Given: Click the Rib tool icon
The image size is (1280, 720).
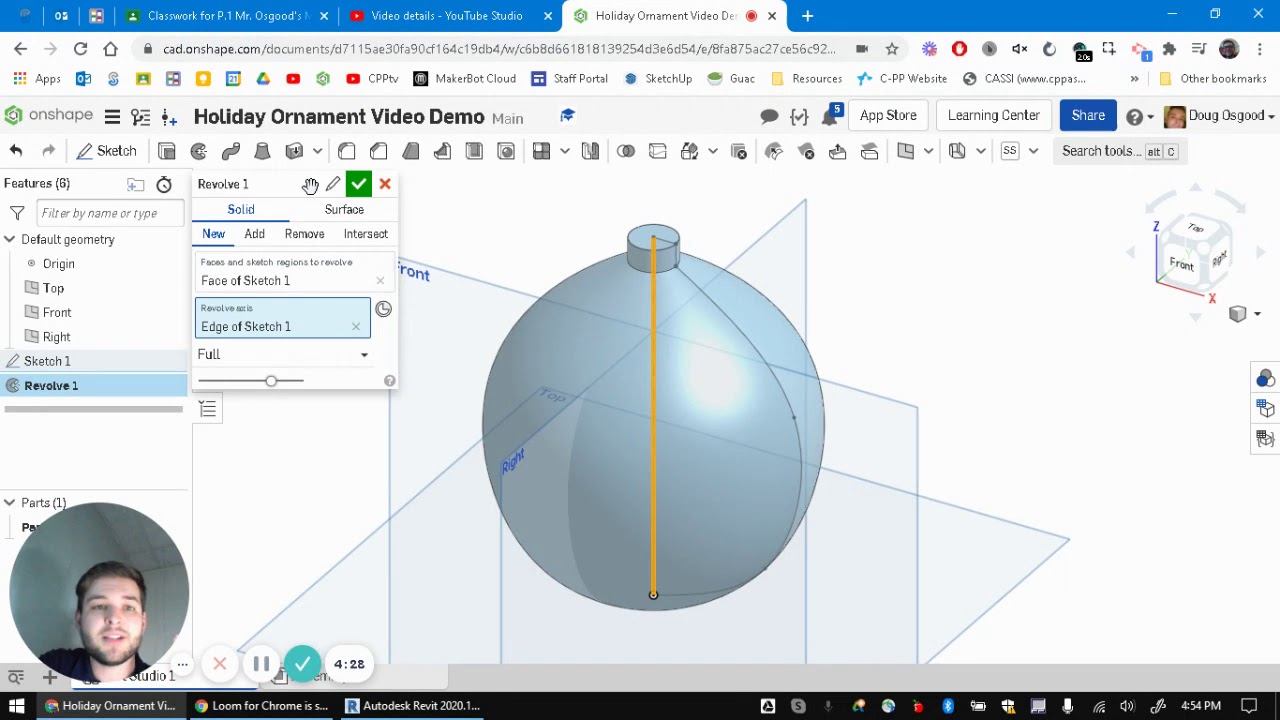Looking at the screenshot, I should [x=442, y=151].
